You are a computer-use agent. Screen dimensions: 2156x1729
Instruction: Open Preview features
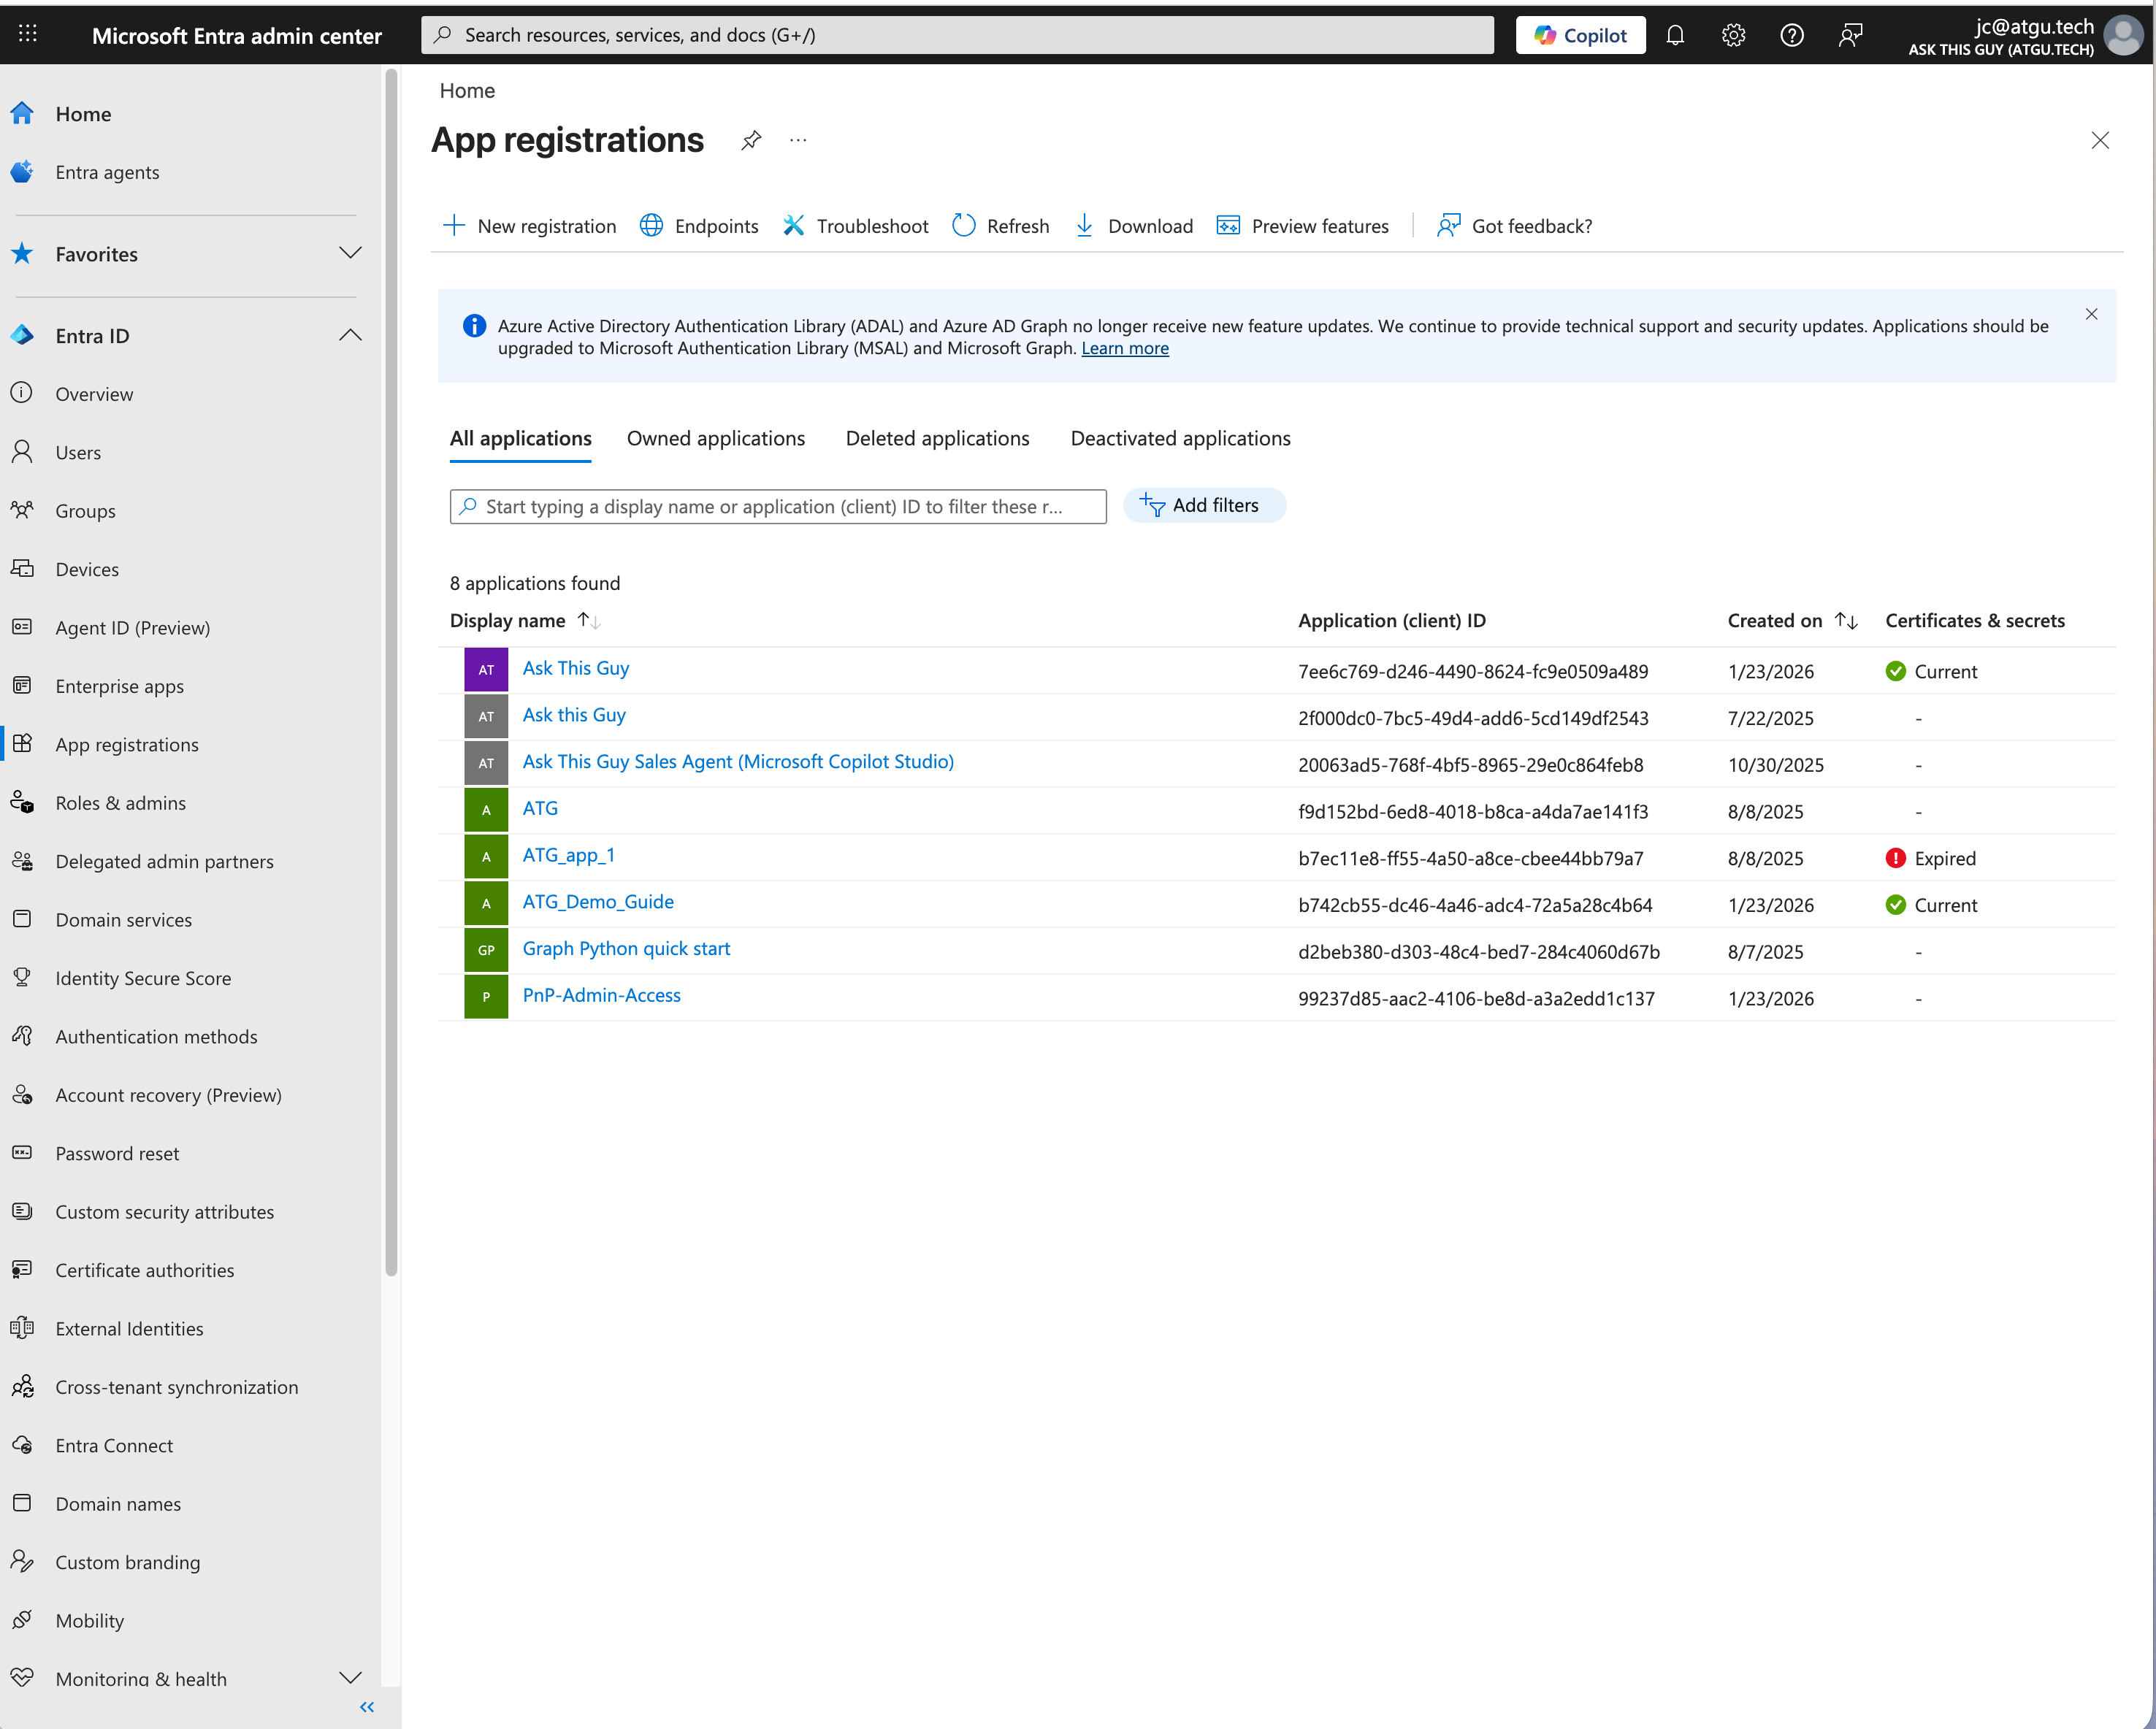pos(1302,226)
